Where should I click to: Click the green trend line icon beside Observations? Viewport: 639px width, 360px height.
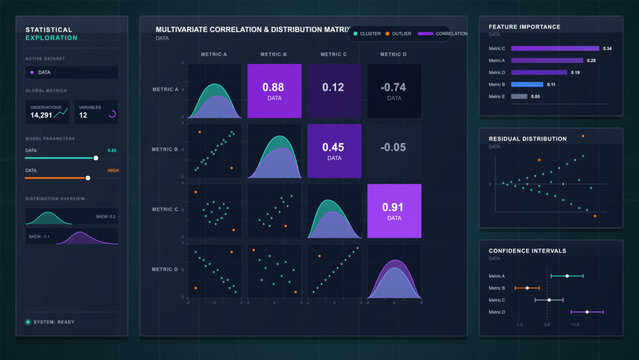pyautogui.click(x=61, y=113)
